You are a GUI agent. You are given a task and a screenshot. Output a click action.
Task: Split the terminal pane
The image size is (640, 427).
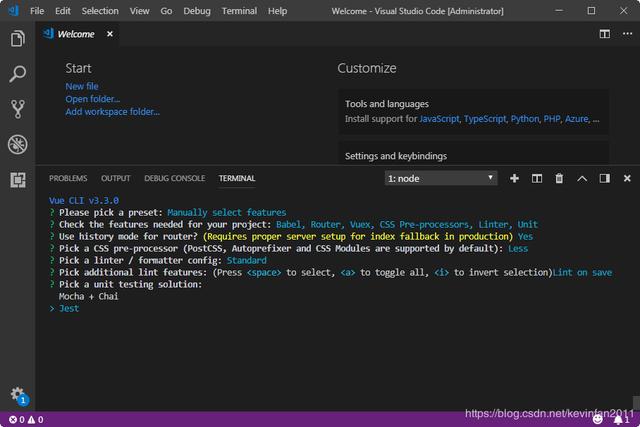point(537,178)
